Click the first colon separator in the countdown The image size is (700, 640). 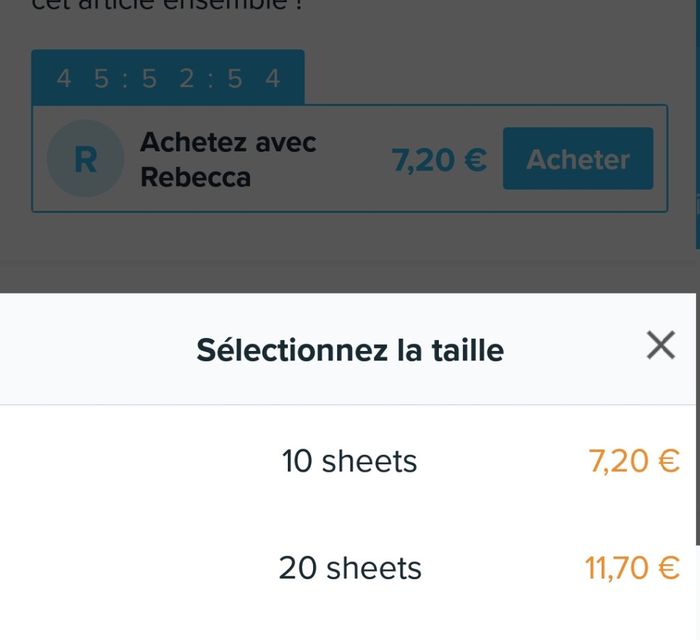pyautogui.click(x=125, y=79)
